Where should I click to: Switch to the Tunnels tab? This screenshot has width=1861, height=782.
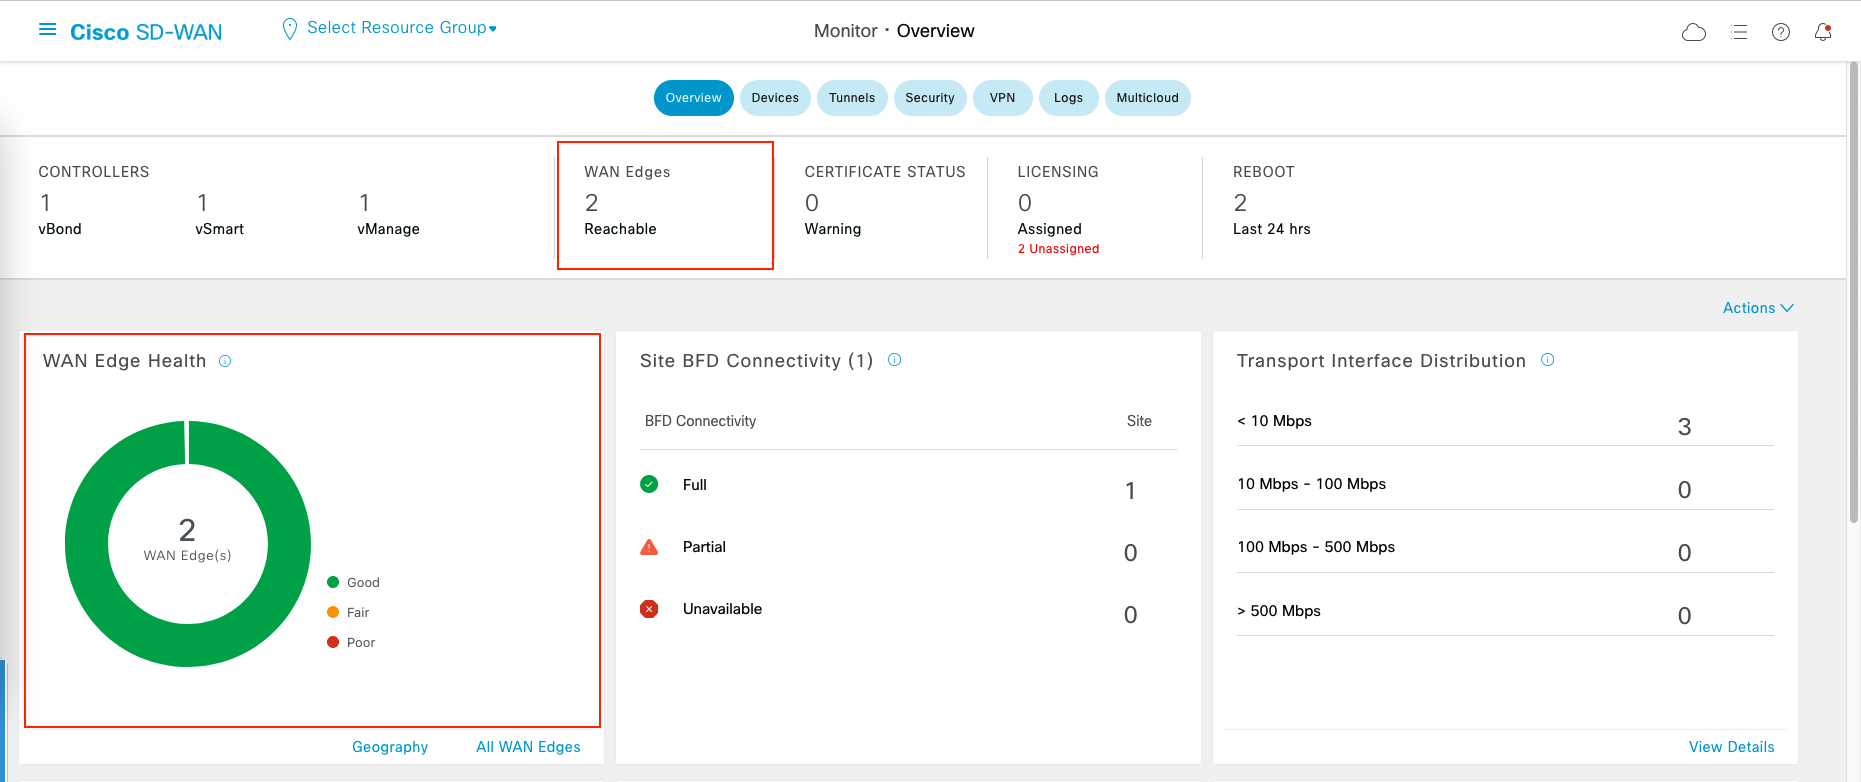point(851,98)
